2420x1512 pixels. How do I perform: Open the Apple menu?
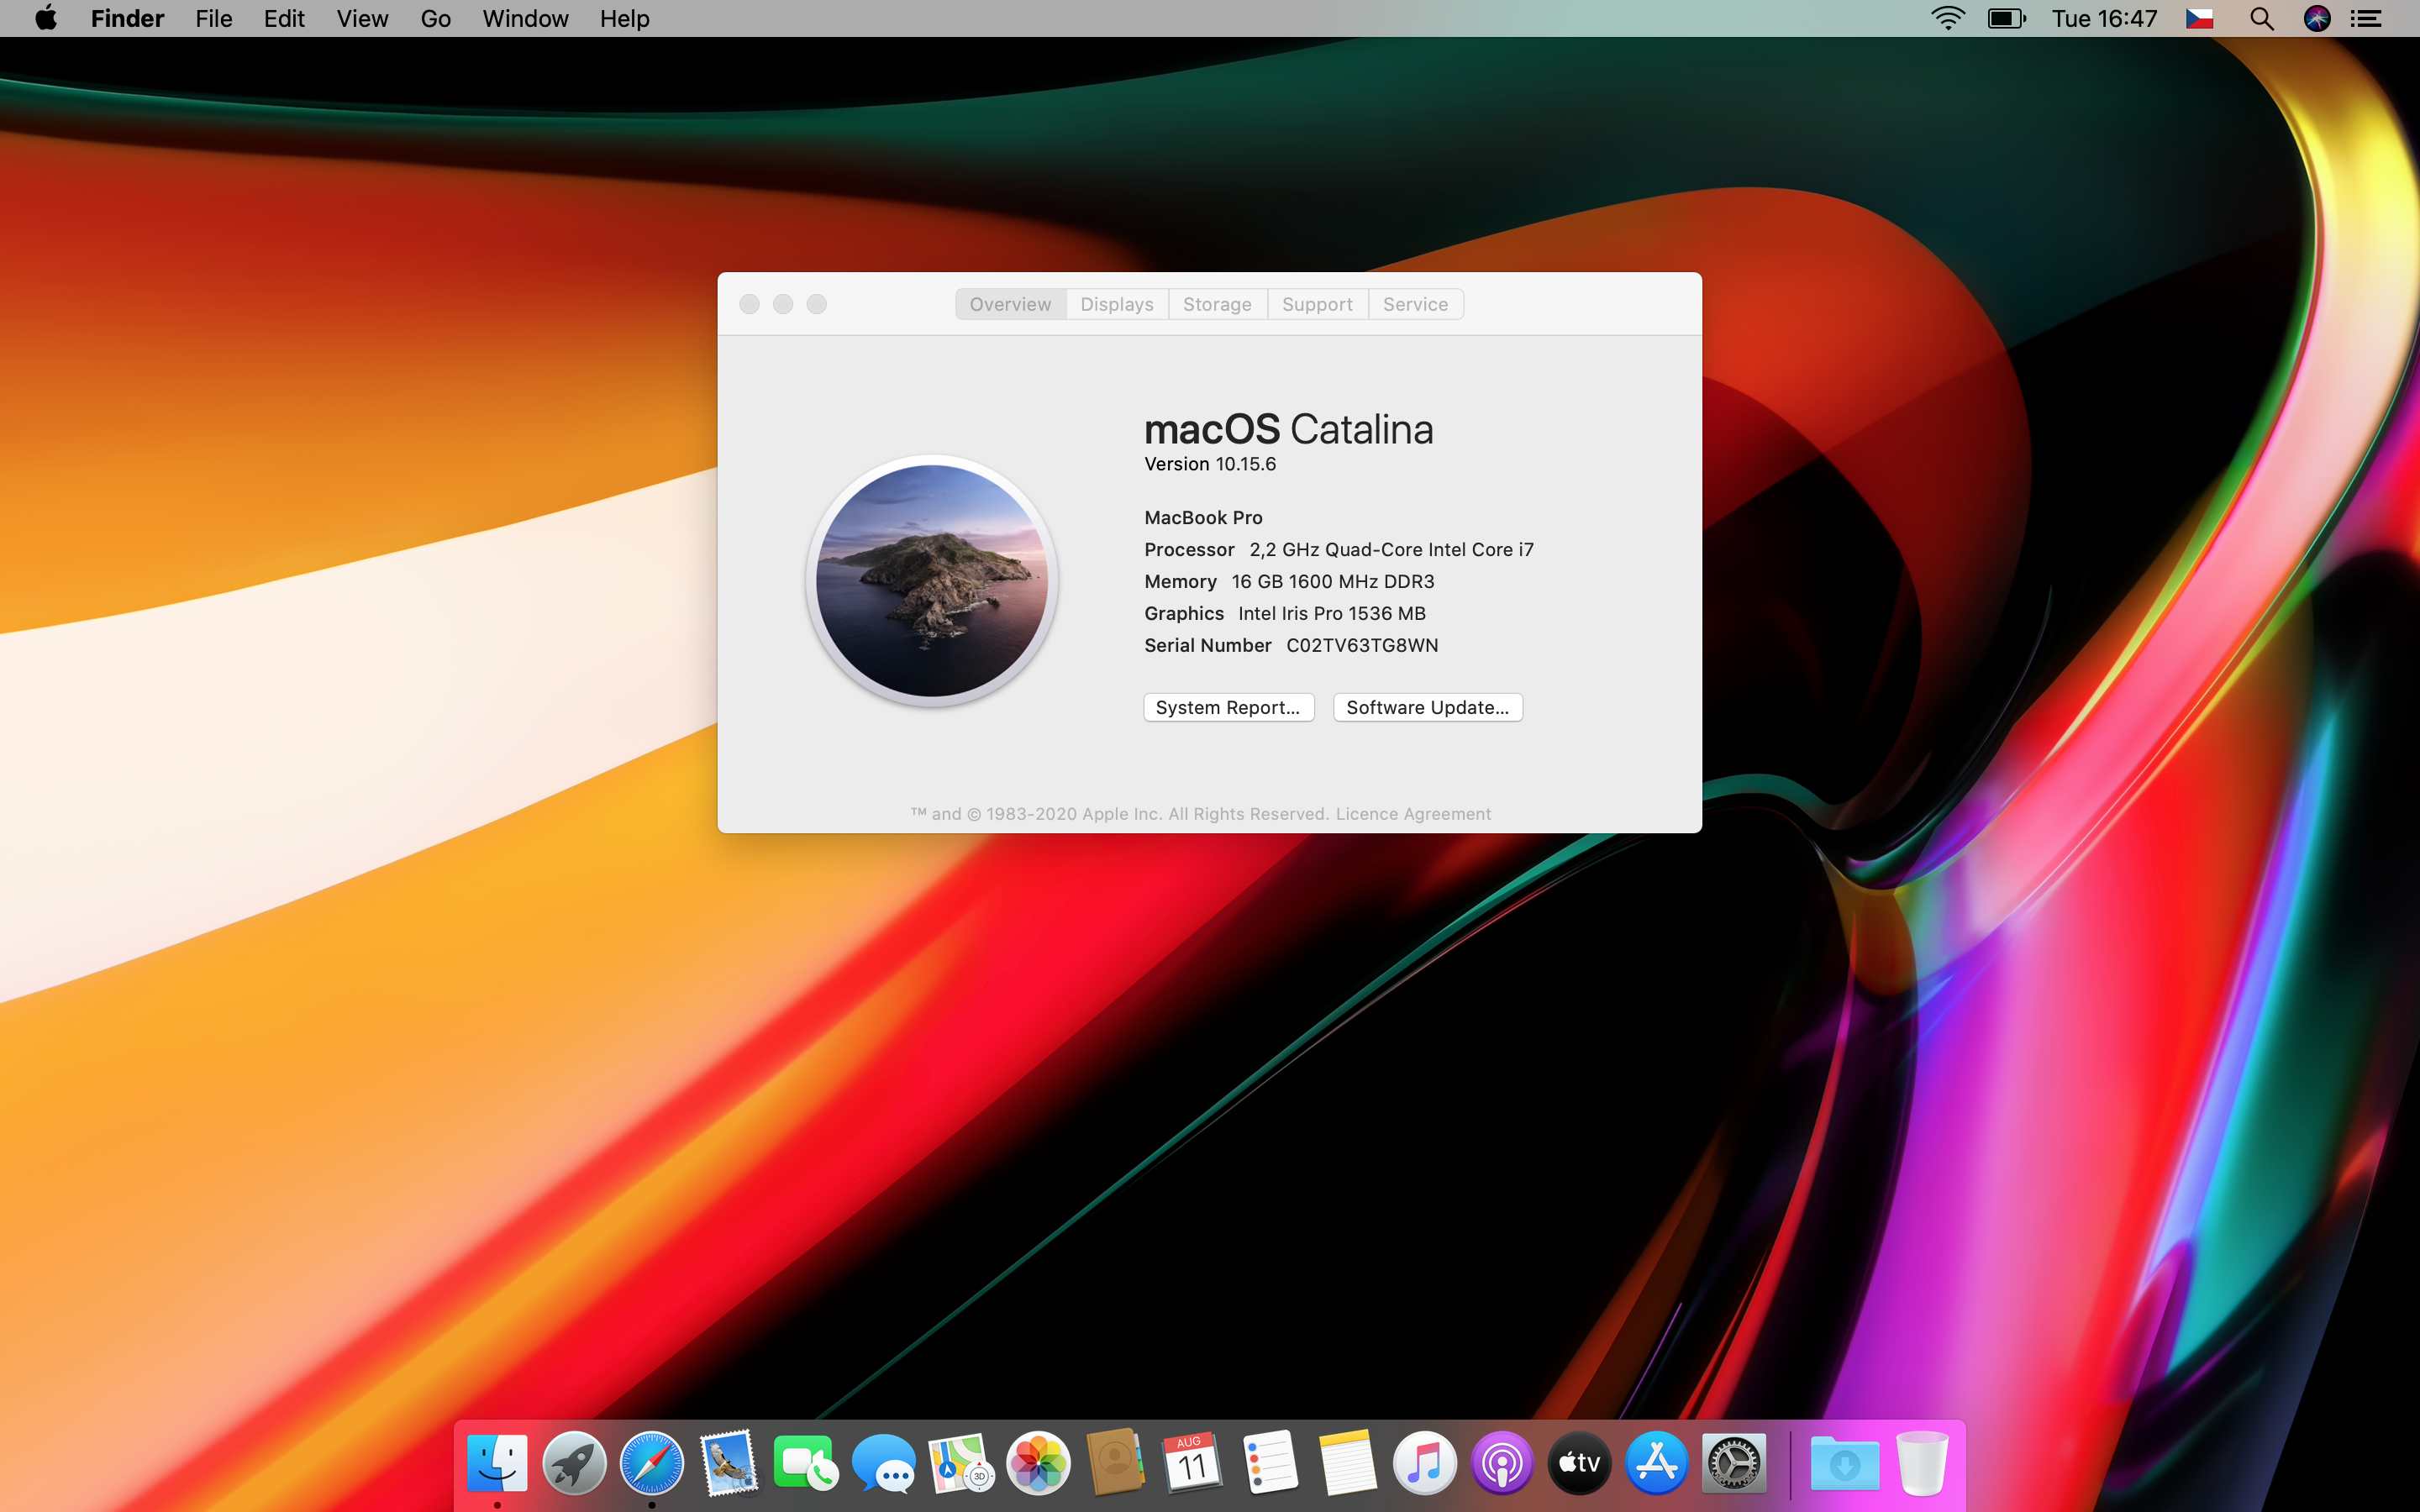pyautogui.click(x=46, y=19)
